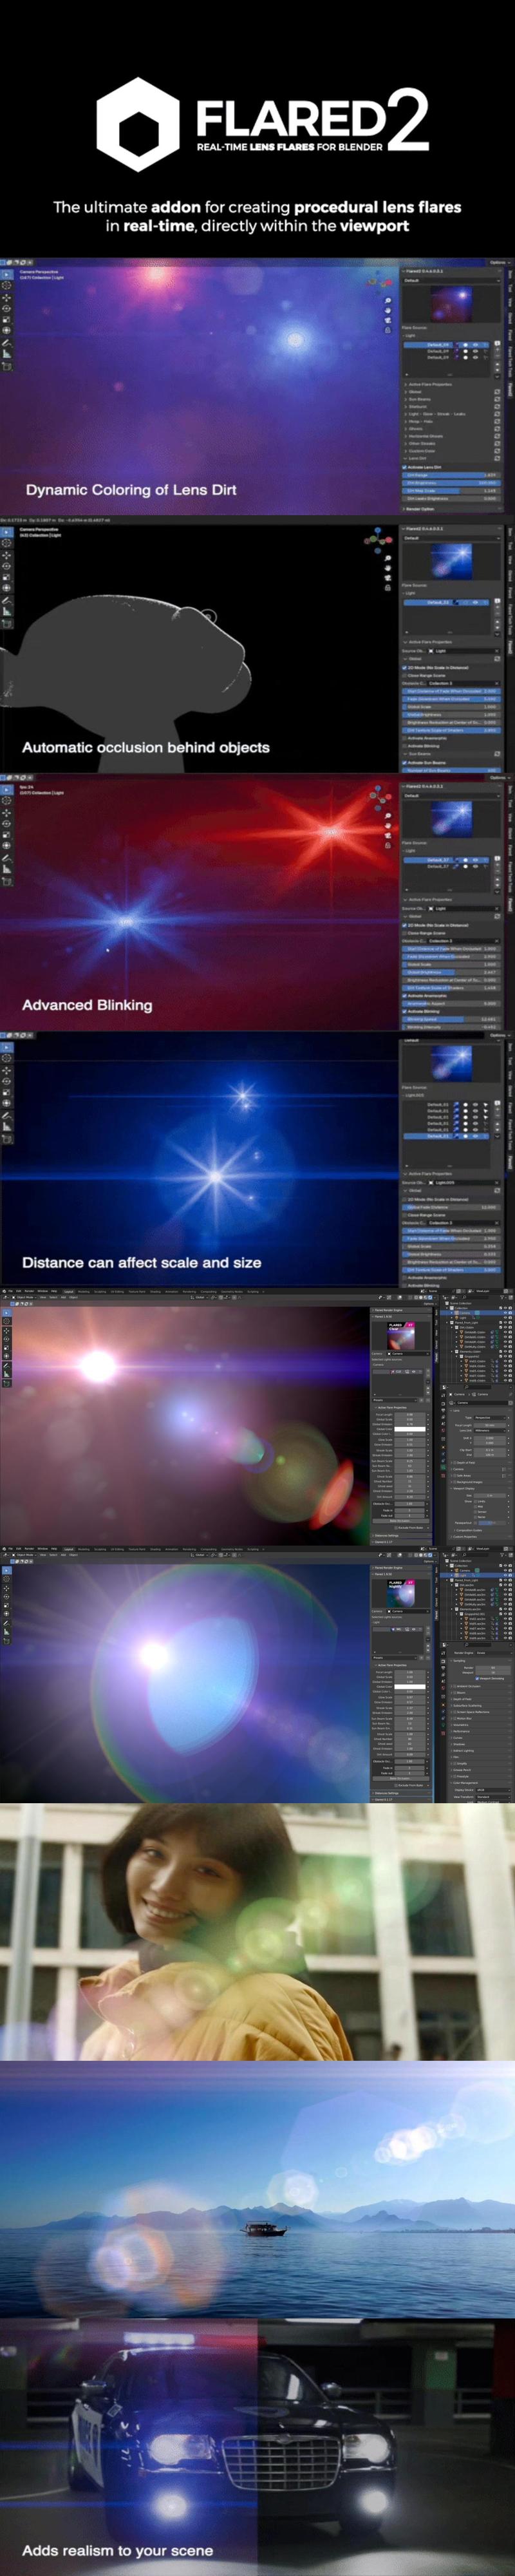Click the Flared 2 hexagon logo
The width and height of the screenshot is (515, 2576).
pyautogui.click(x=137, y=126)
